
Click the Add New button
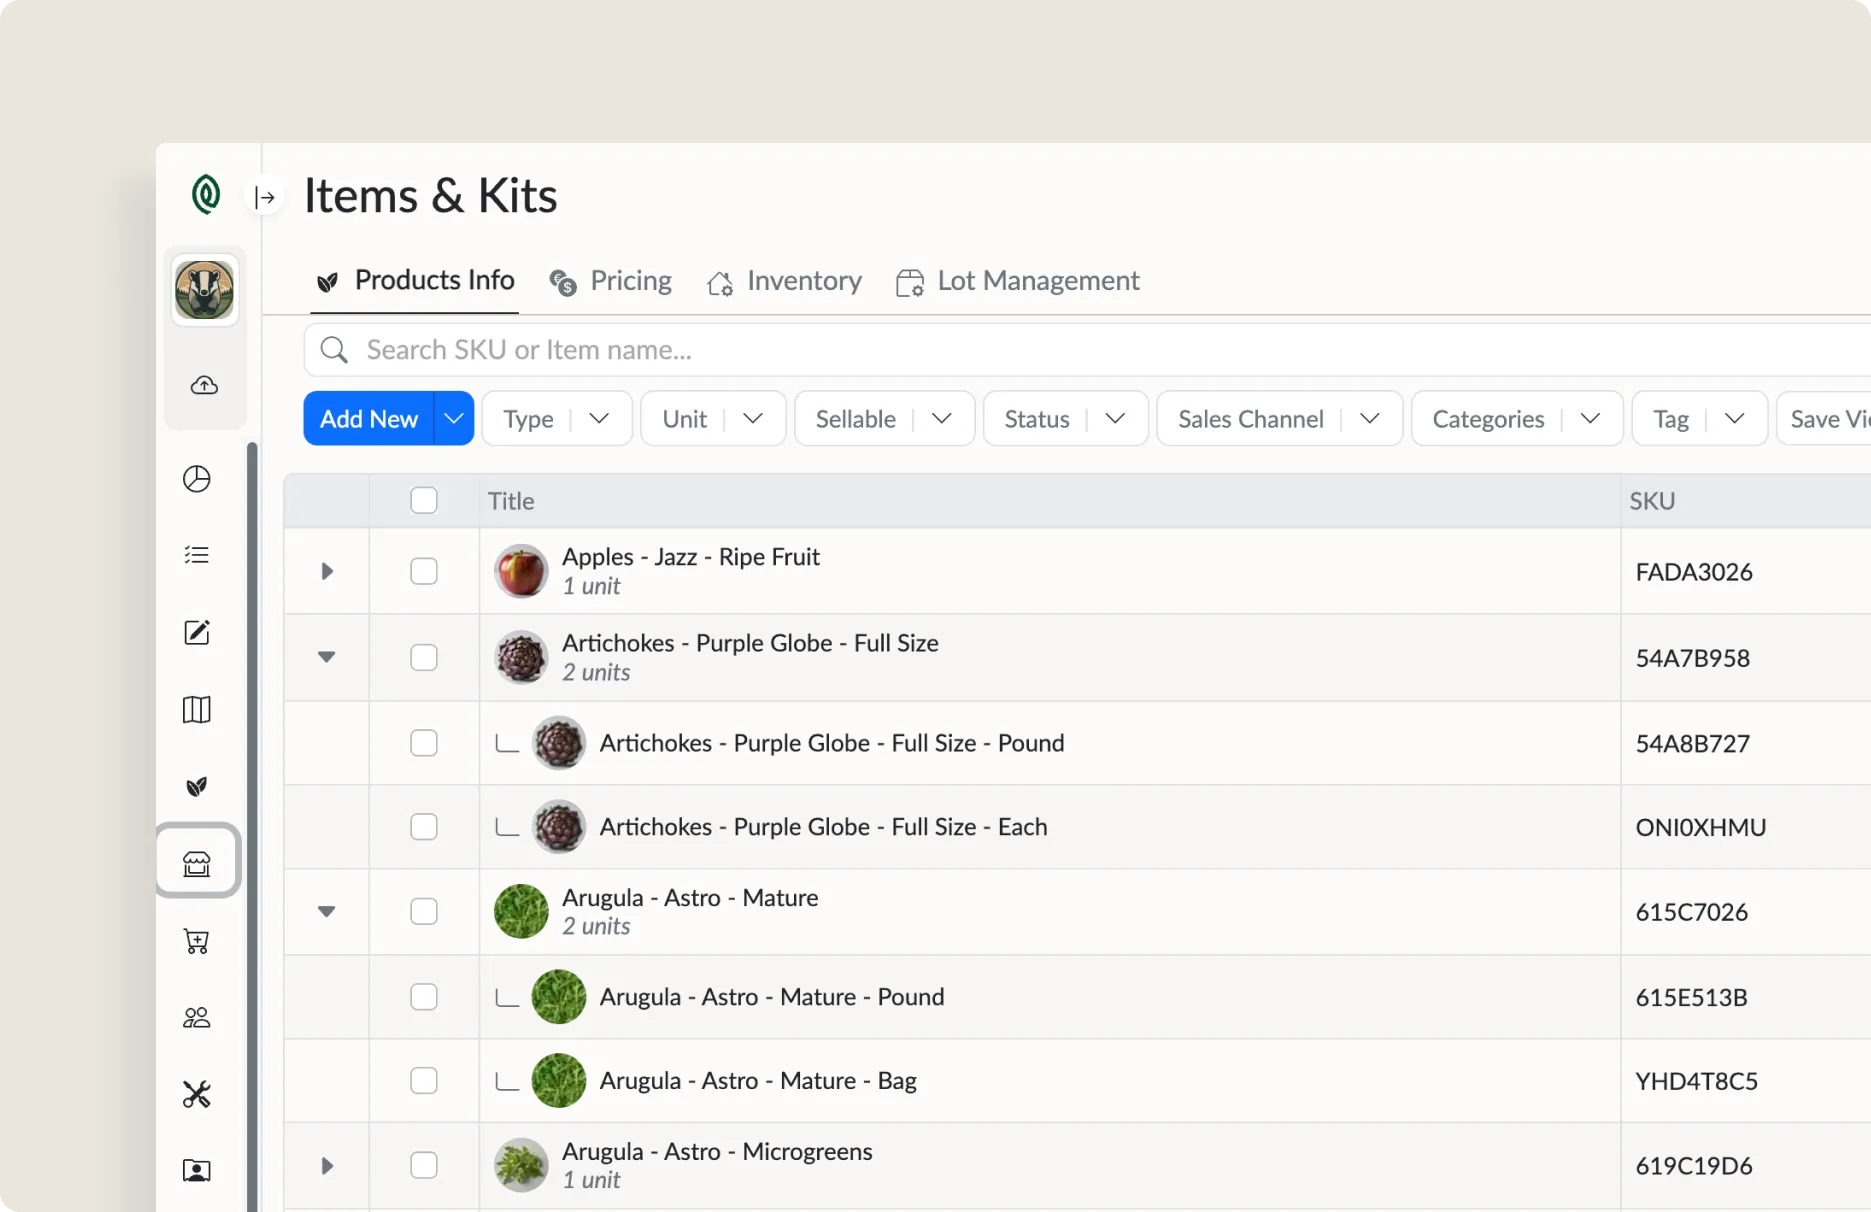click(x=369, y=419)
